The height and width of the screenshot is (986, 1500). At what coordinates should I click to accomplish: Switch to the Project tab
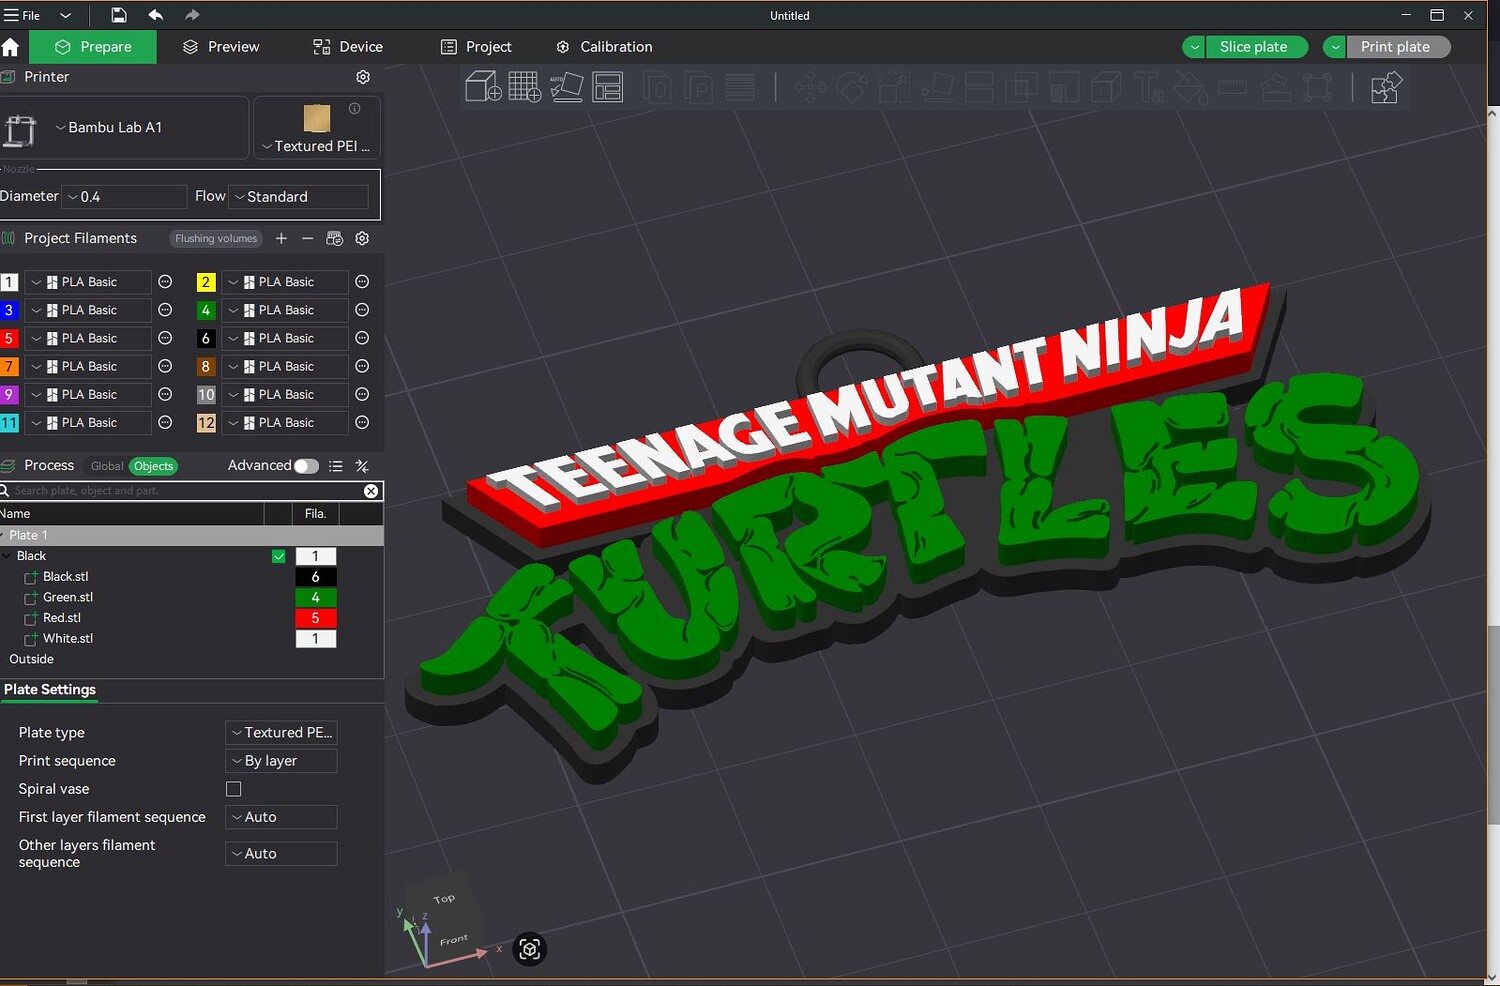[476, 47]
